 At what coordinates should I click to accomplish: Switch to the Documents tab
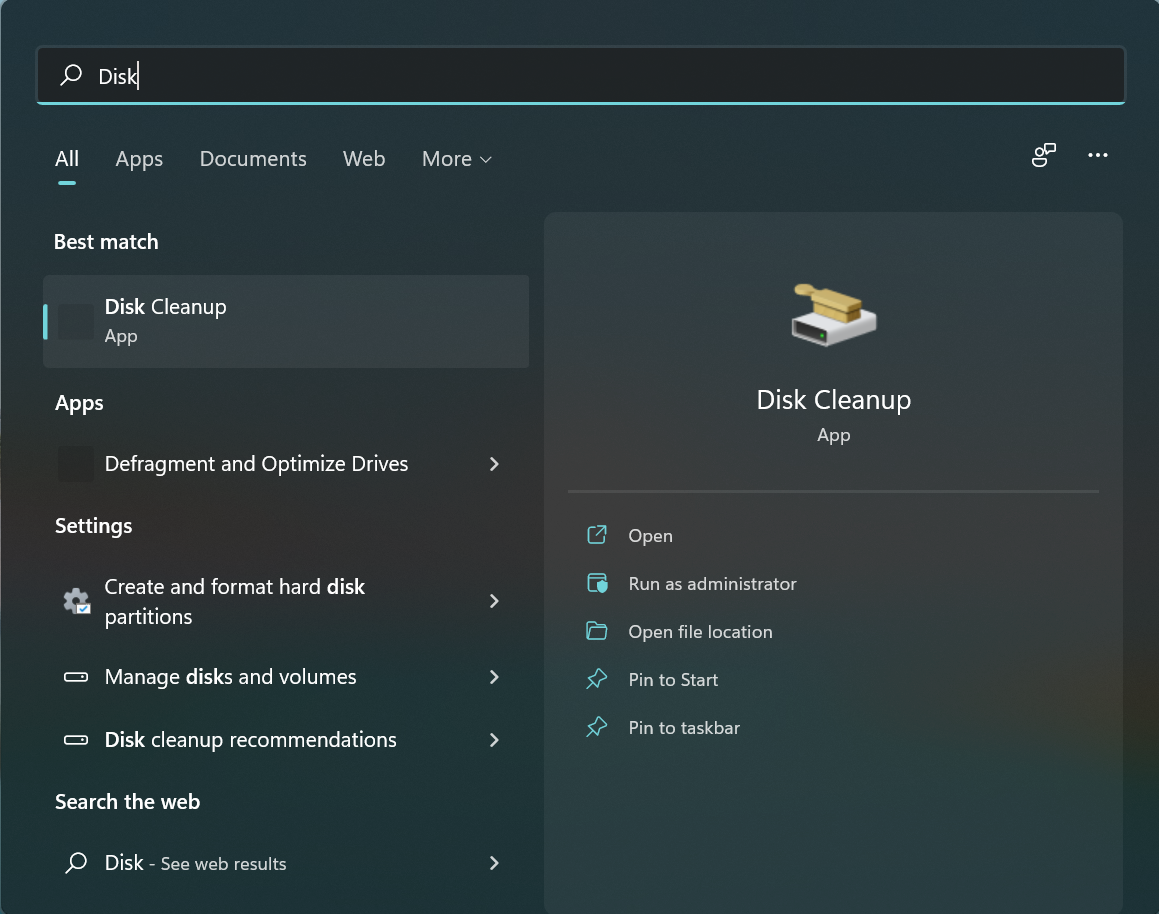[253, 159]
